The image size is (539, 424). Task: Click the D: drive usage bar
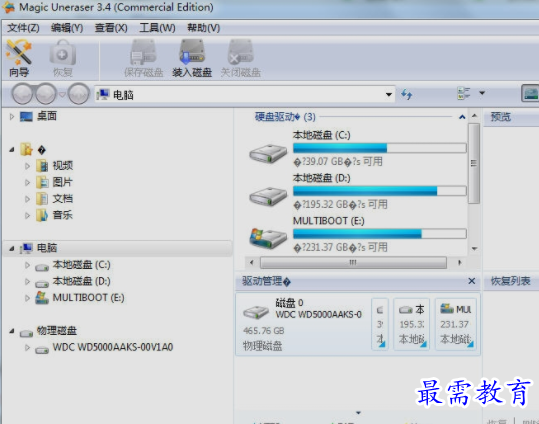[x=380, y=191]
